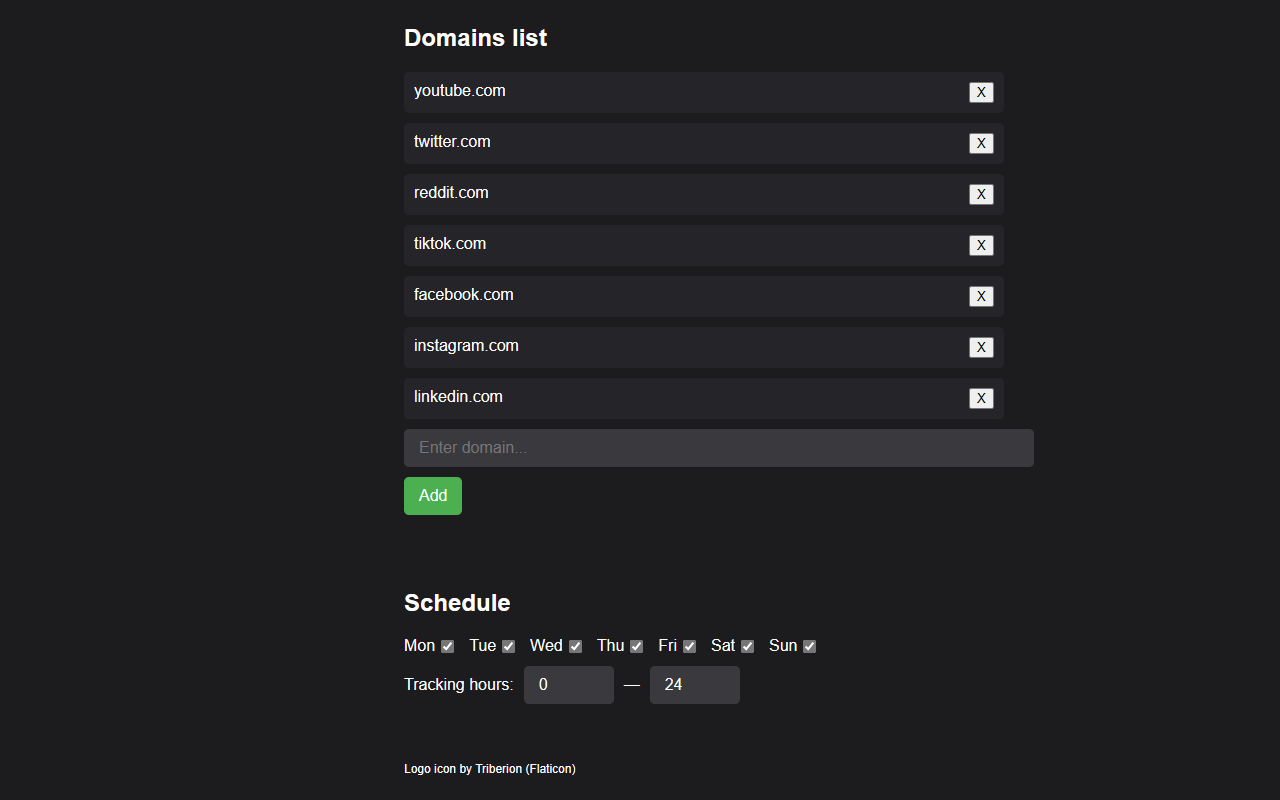Image resolution: width=1280 pixels, height=800 pixels.
Task: Remove reddit.com from the list
Action: point(981,195)
